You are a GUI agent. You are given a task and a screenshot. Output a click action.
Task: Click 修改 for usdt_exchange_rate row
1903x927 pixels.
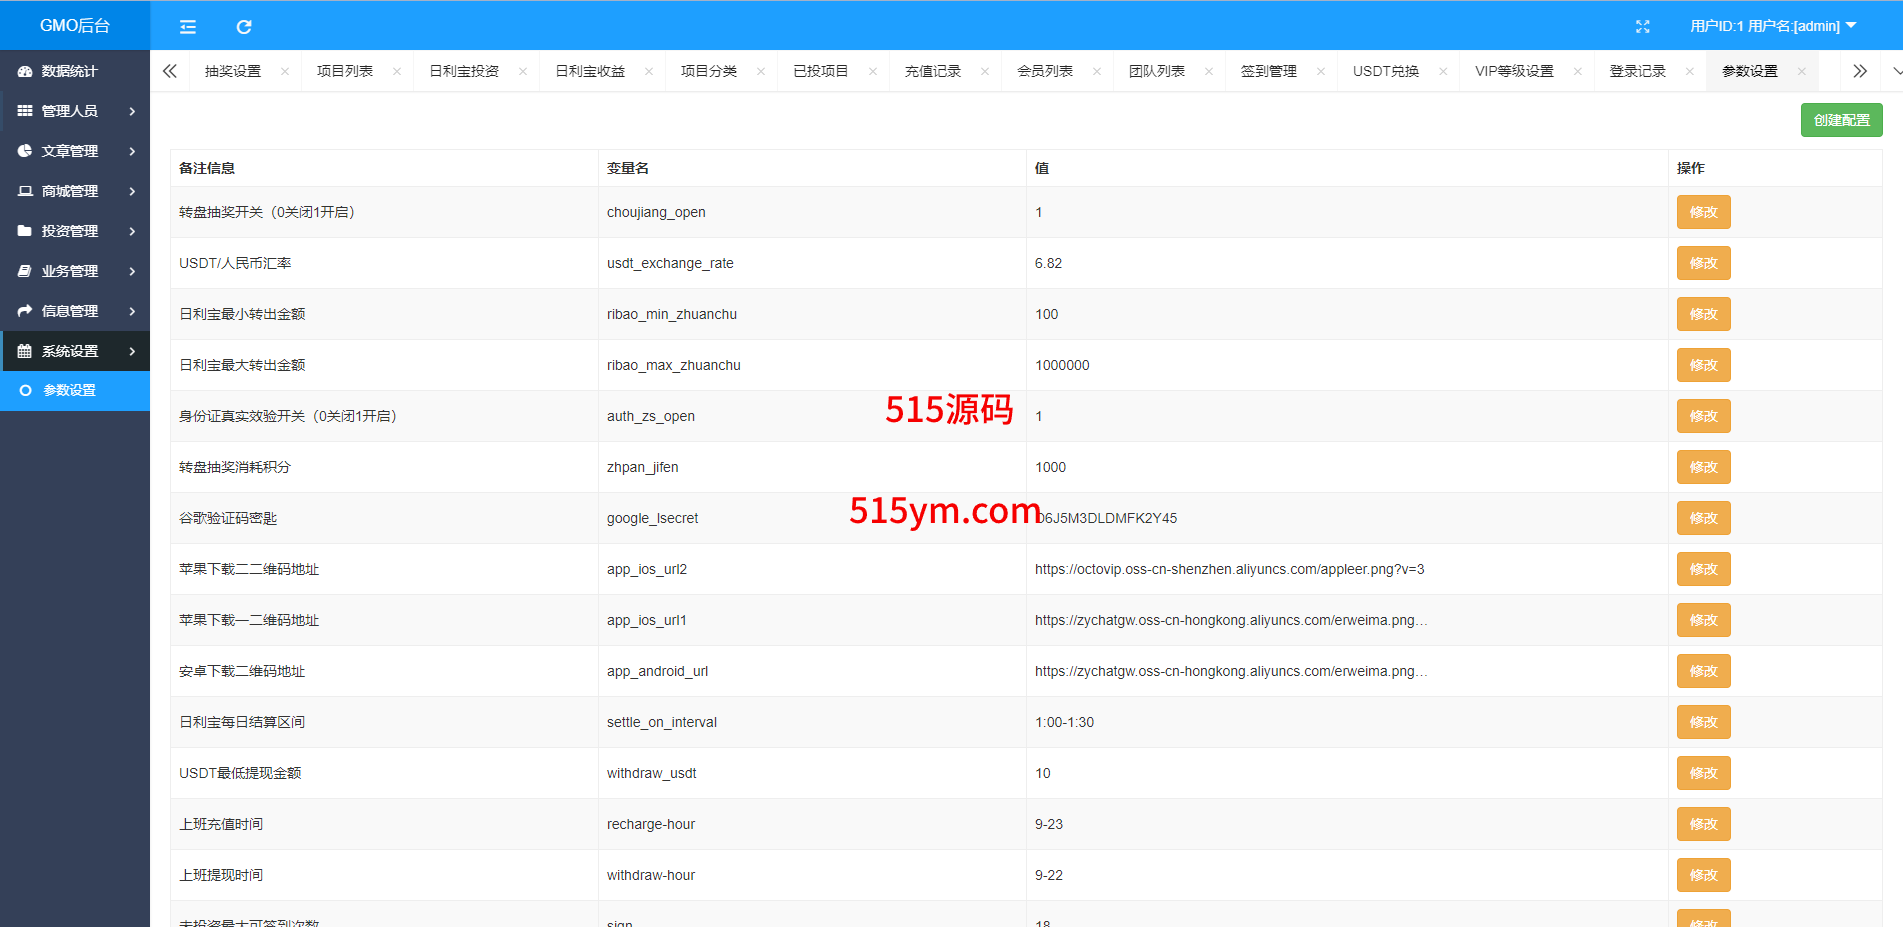point(1703,263)
